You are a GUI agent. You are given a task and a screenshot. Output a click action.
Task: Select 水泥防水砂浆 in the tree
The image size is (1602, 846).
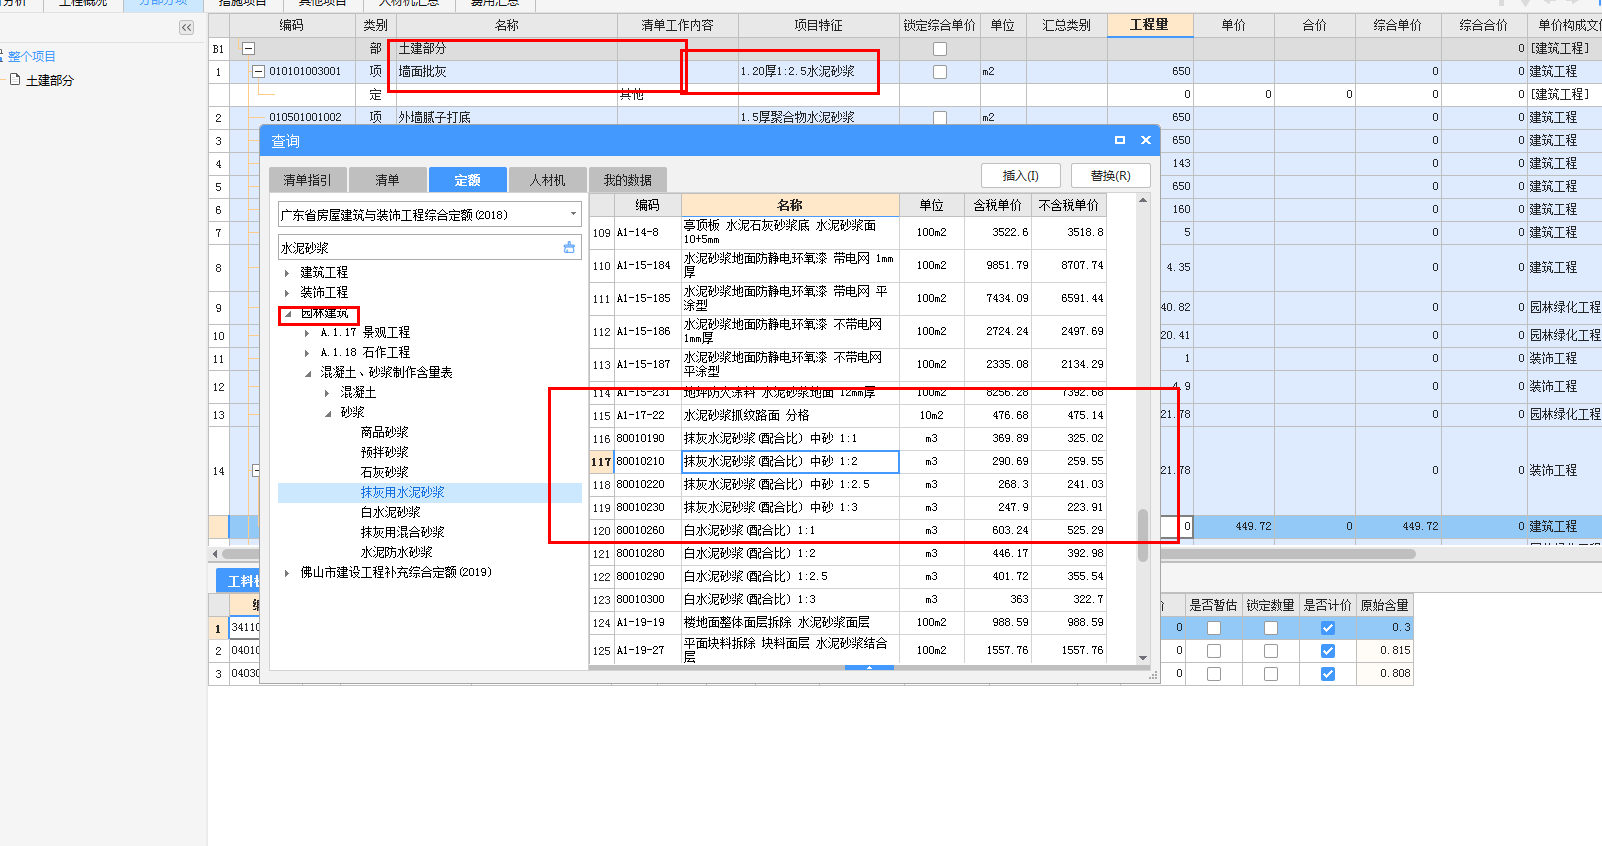pyautogui.click(x=396, y=552)
